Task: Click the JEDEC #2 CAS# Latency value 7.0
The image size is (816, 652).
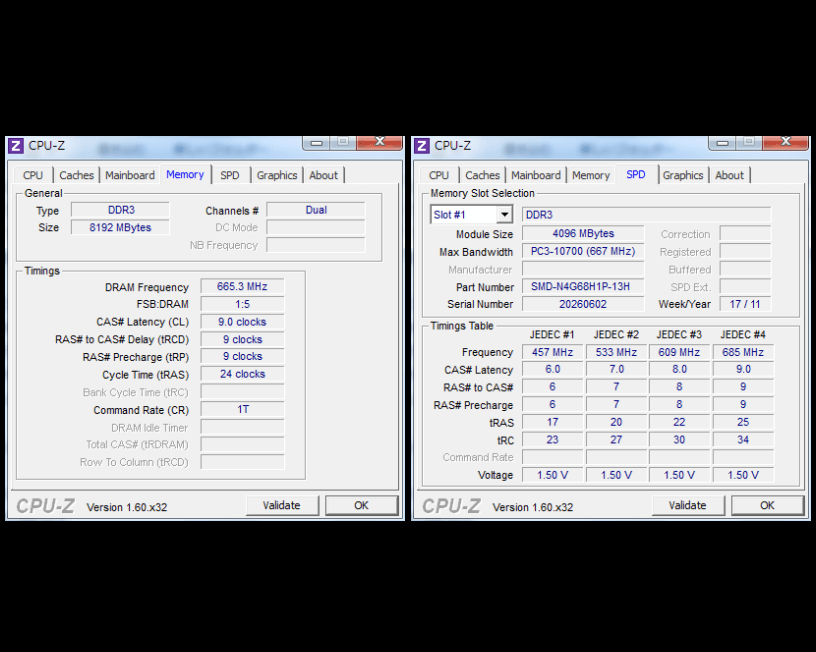Action: 616,369
